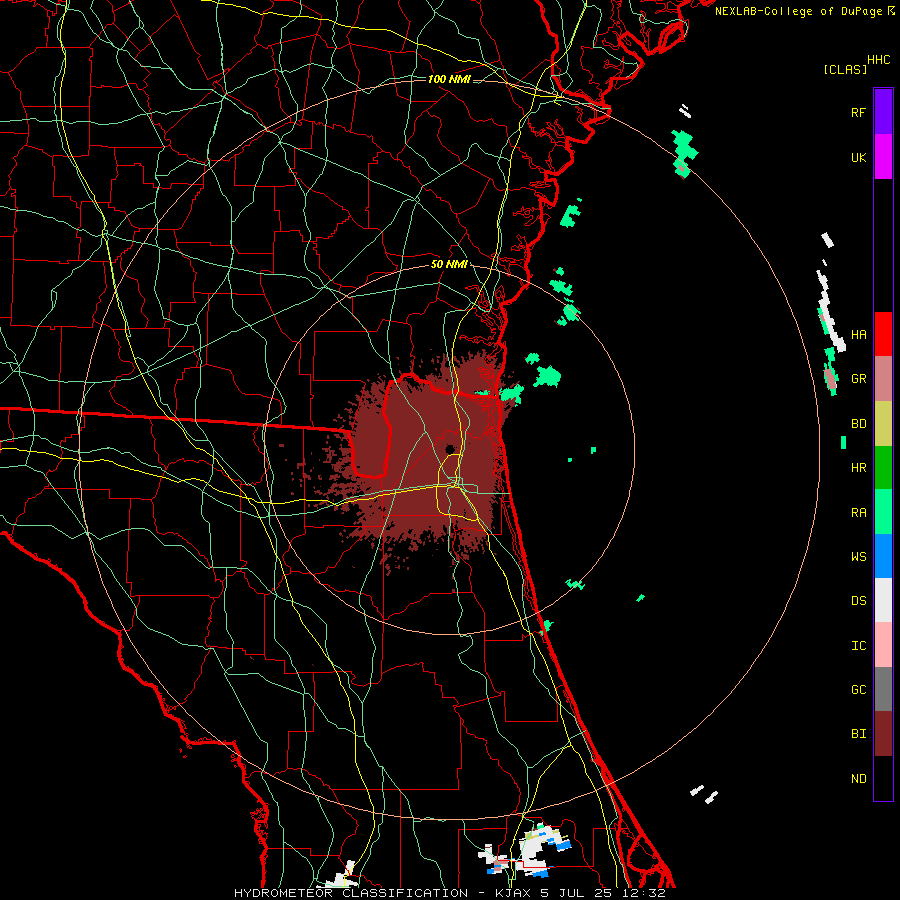Screen dimensions: 900x900
Task: Click the 'UK' legend label
Action: (858, 158)
